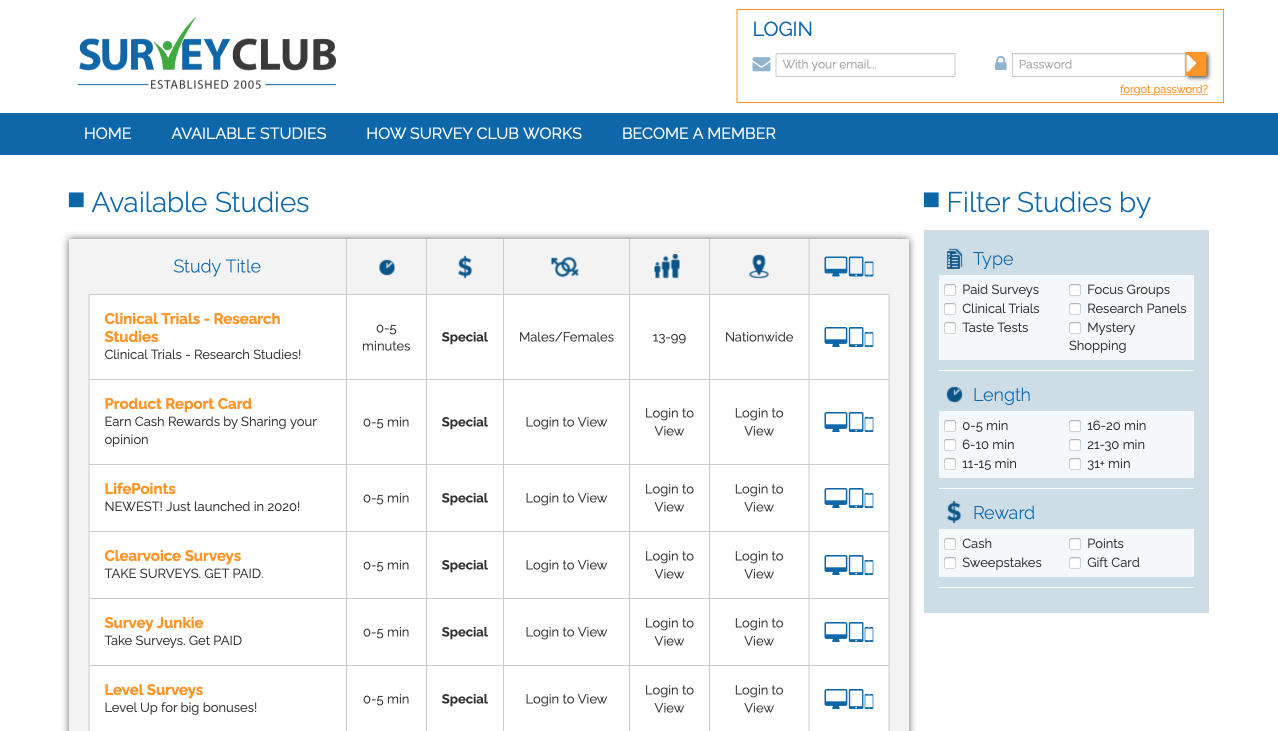Click devices icon in Level Surveys row

(x=849, y=699)
